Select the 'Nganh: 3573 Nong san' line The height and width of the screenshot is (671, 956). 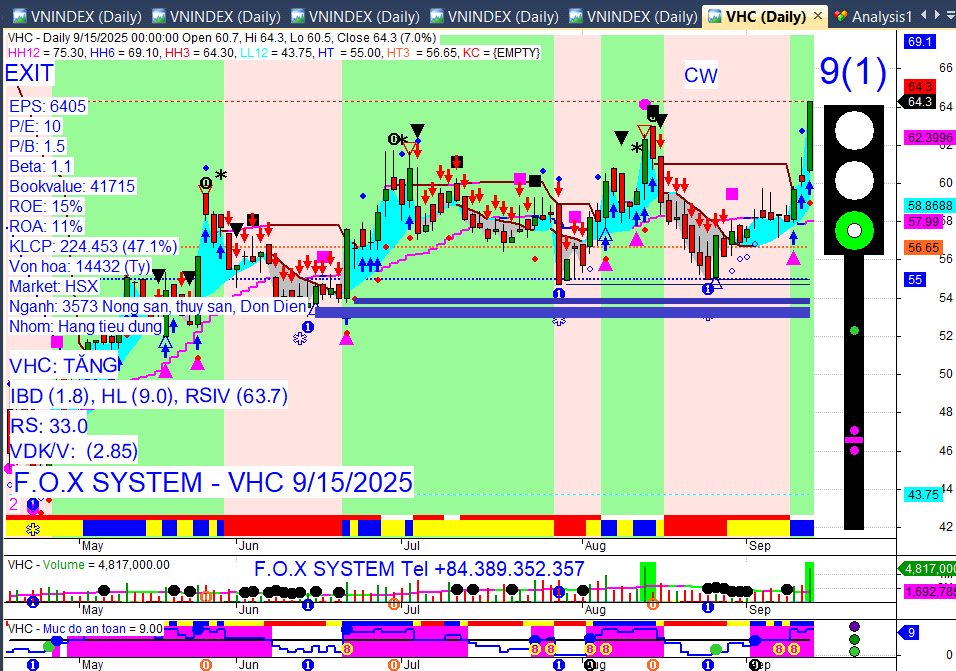[x=157, y=306]
